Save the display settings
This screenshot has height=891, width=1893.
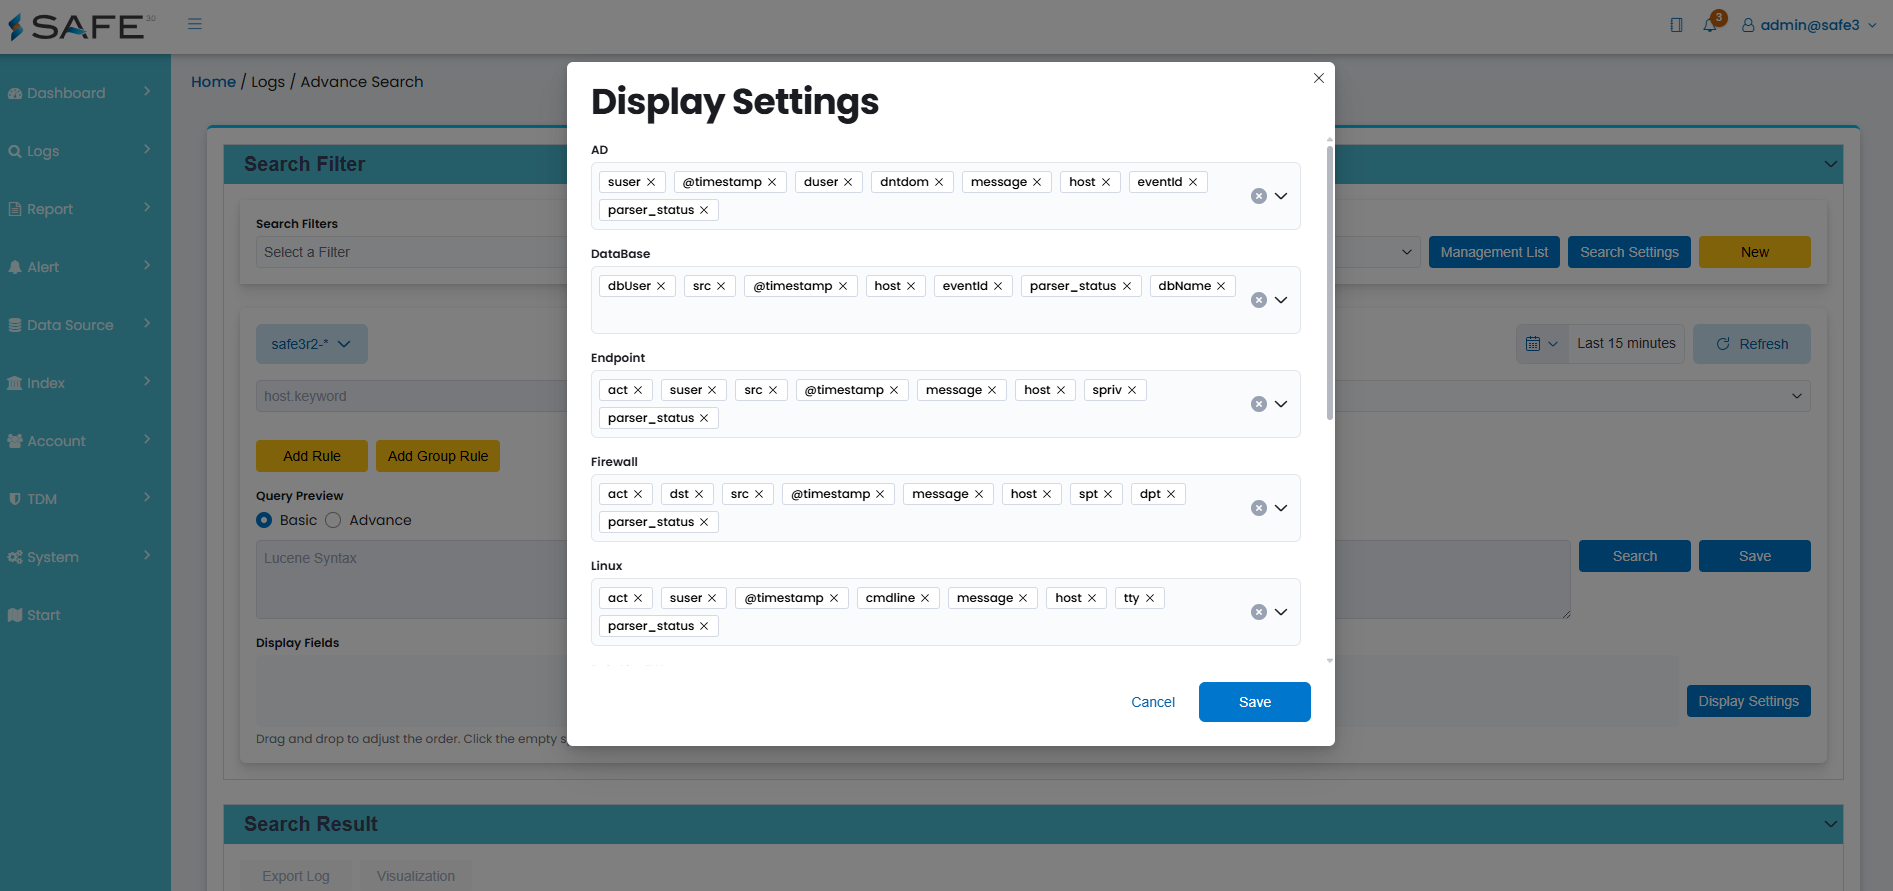[1255, 702]
